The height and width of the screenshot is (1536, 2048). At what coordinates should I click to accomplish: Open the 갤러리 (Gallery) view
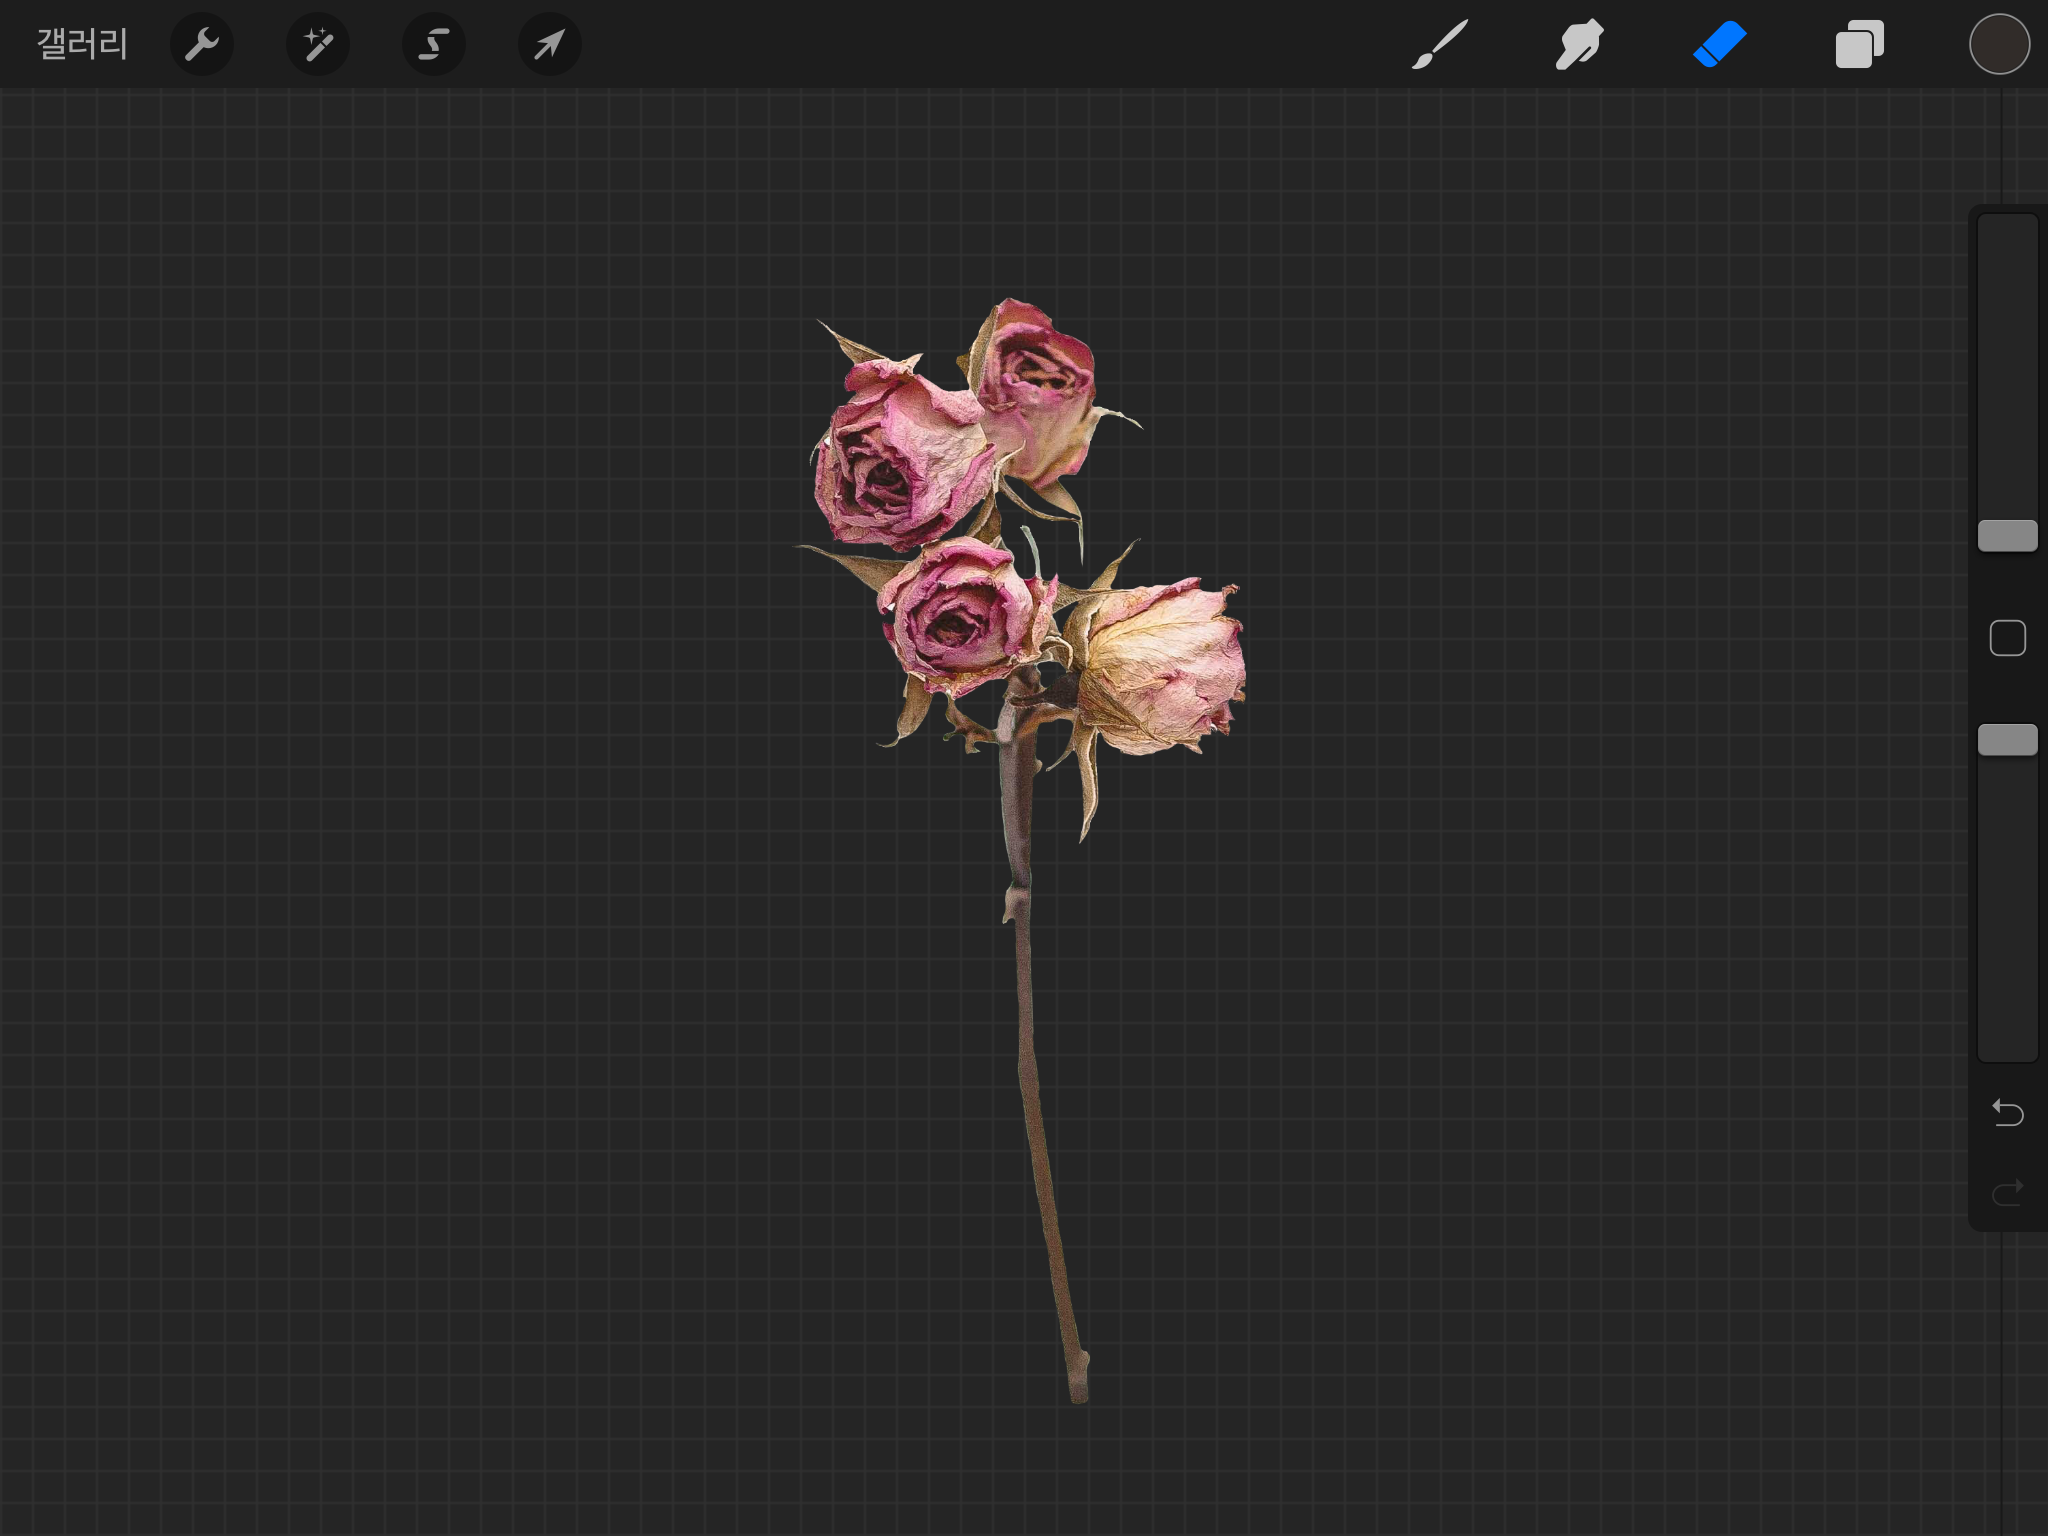[82, 45]
